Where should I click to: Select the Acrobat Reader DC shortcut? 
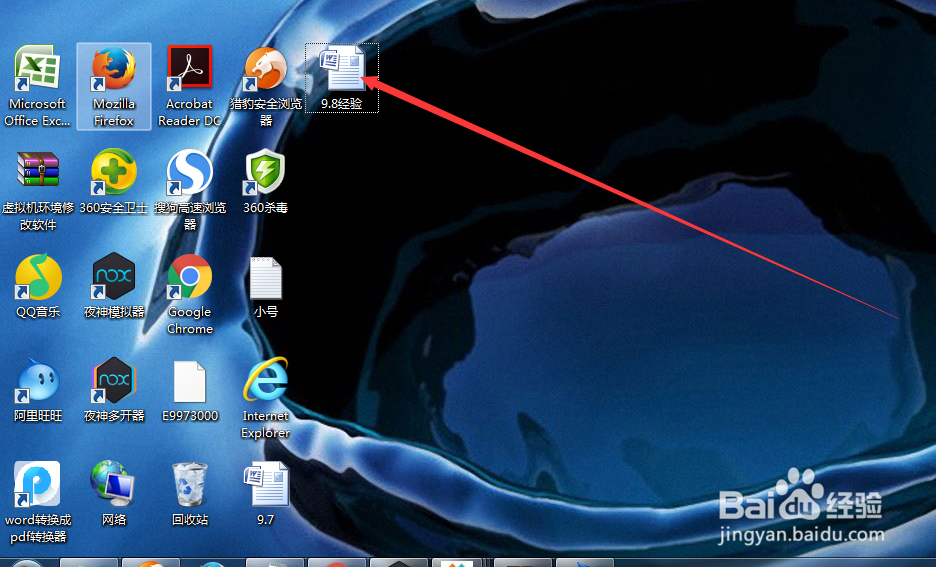pyautogui.click(x=190, y=85)
